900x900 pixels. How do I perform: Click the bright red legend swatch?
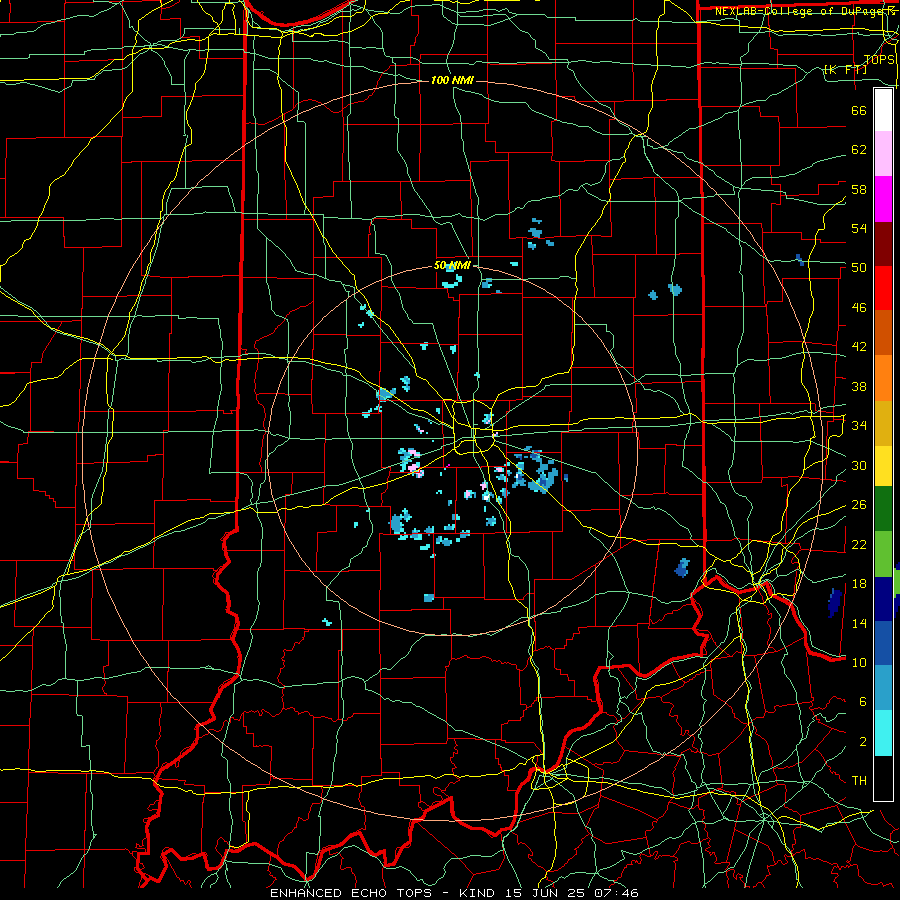click(x=883, y=288)
